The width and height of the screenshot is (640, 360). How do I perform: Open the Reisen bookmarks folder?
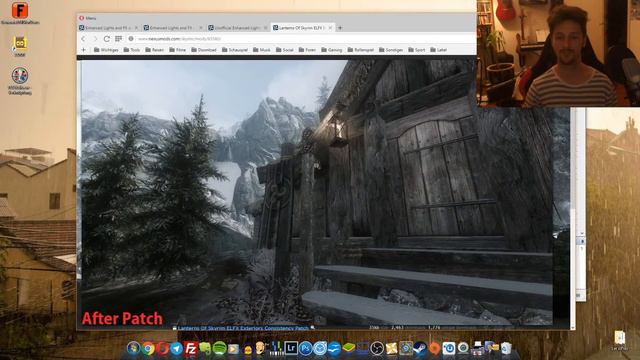pyautogui.click(x=155, y=50)
